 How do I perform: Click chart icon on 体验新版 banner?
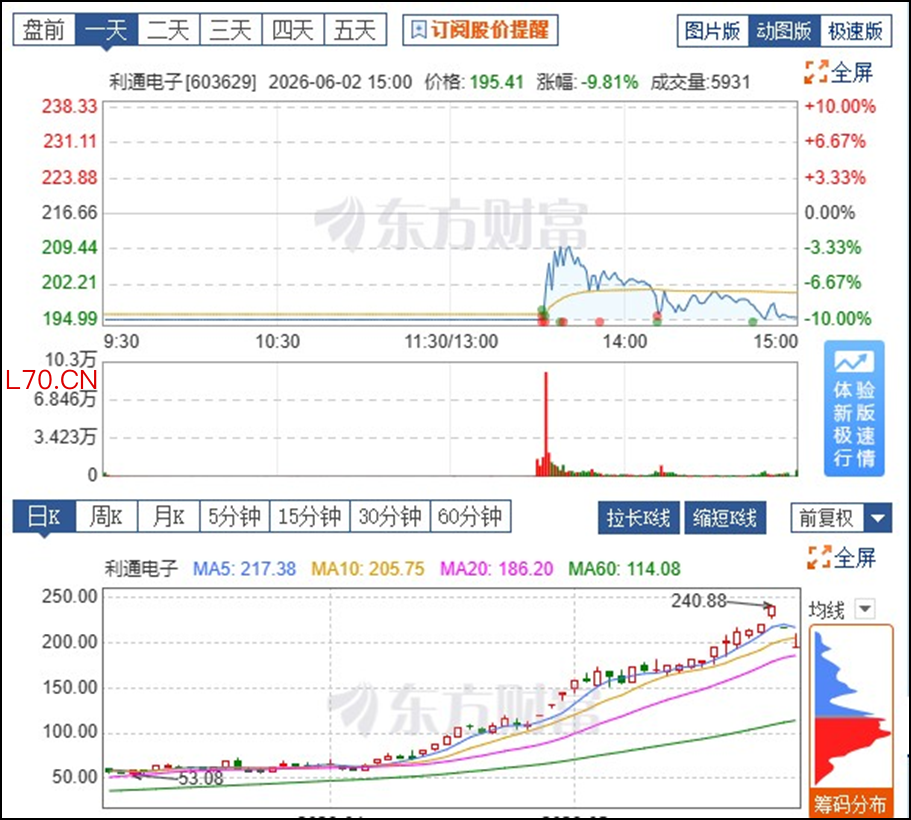pos(854,361)
